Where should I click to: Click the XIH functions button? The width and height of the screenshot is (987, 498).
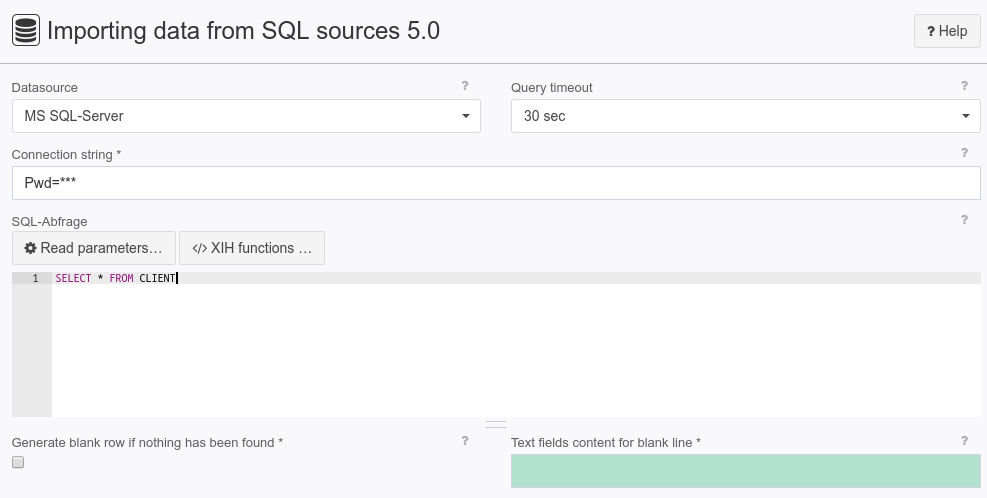pos(252,248)
